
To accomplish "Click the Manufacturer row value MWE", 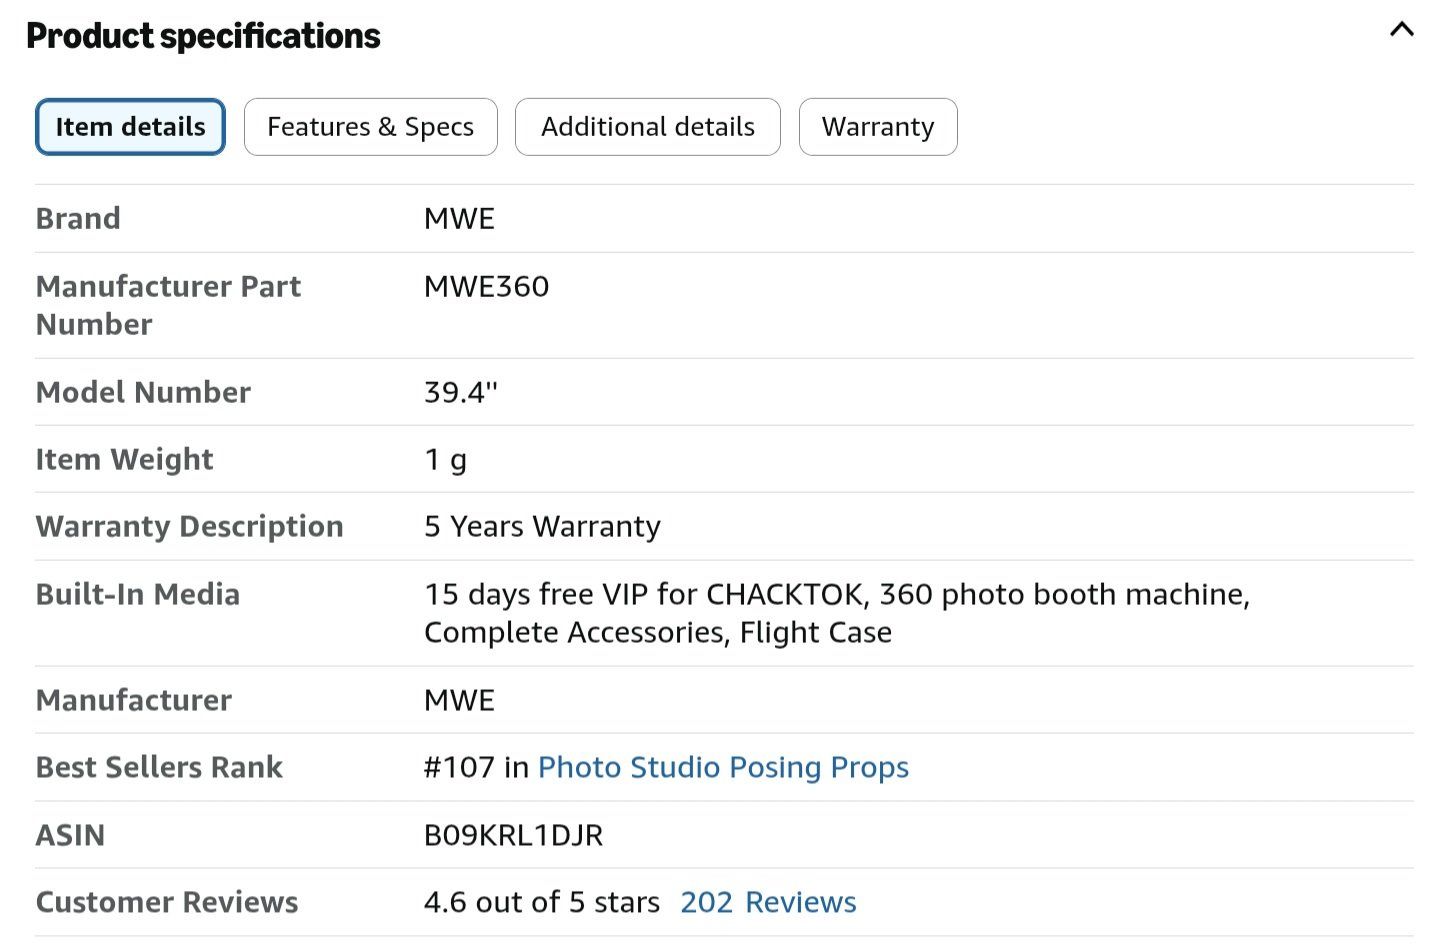I will (459, 700).
